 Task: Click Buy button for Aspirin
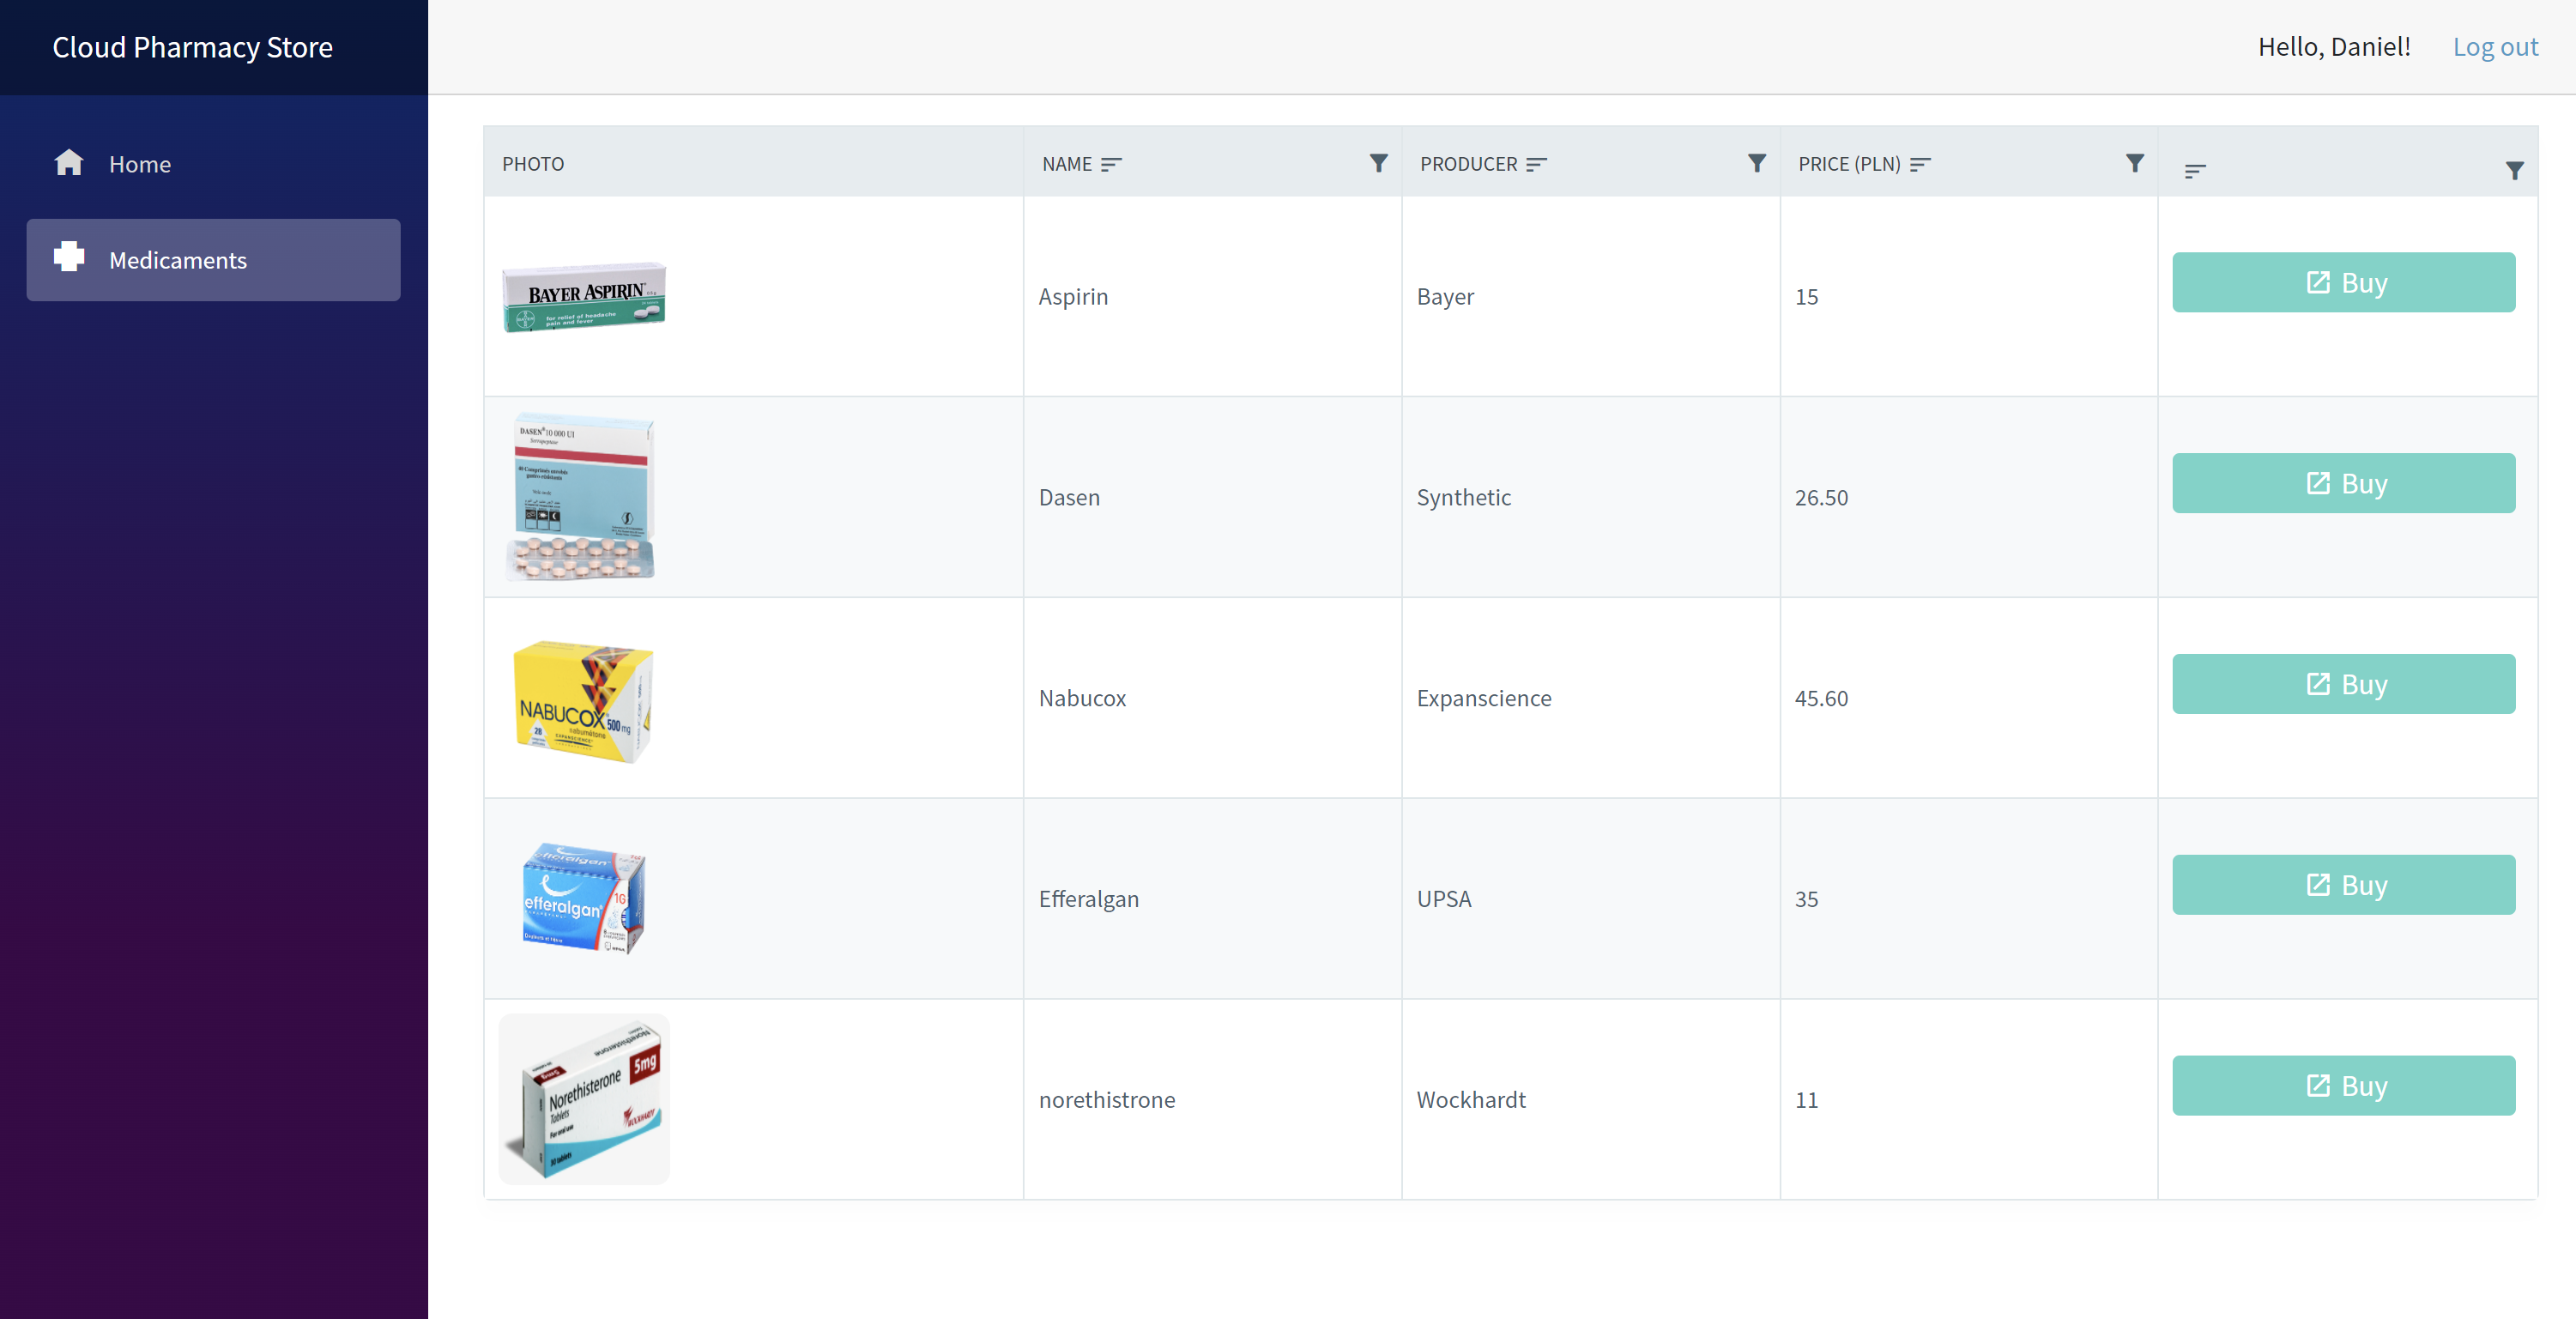[2344, 281]
